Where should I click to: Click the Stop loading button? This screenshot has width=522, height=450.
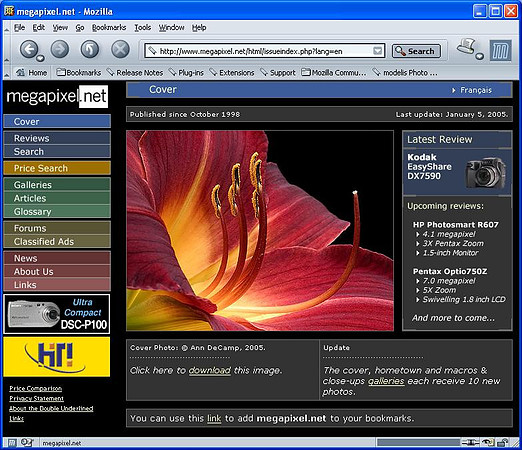tap(120, 50)
